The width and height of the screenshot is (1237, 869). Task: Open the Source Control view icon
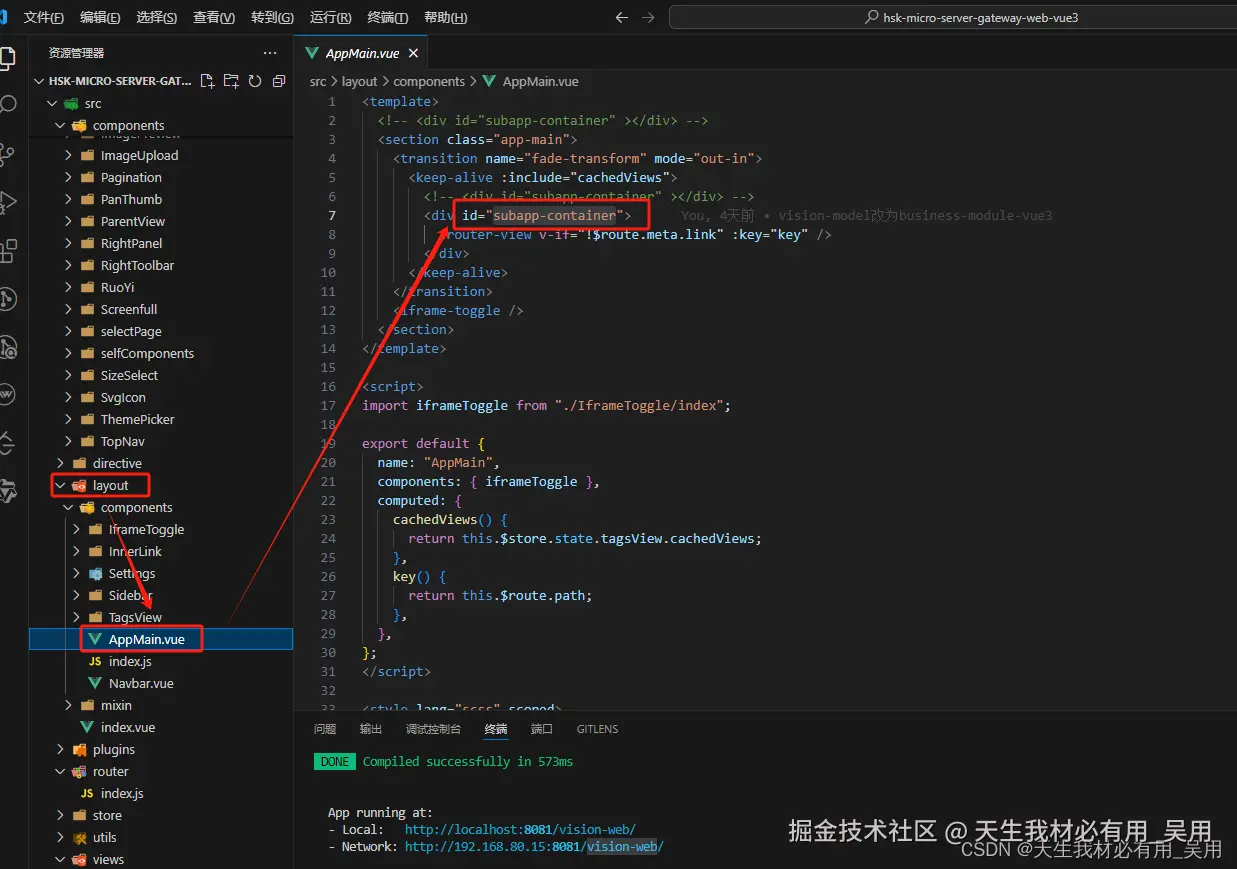coord(8,153)
